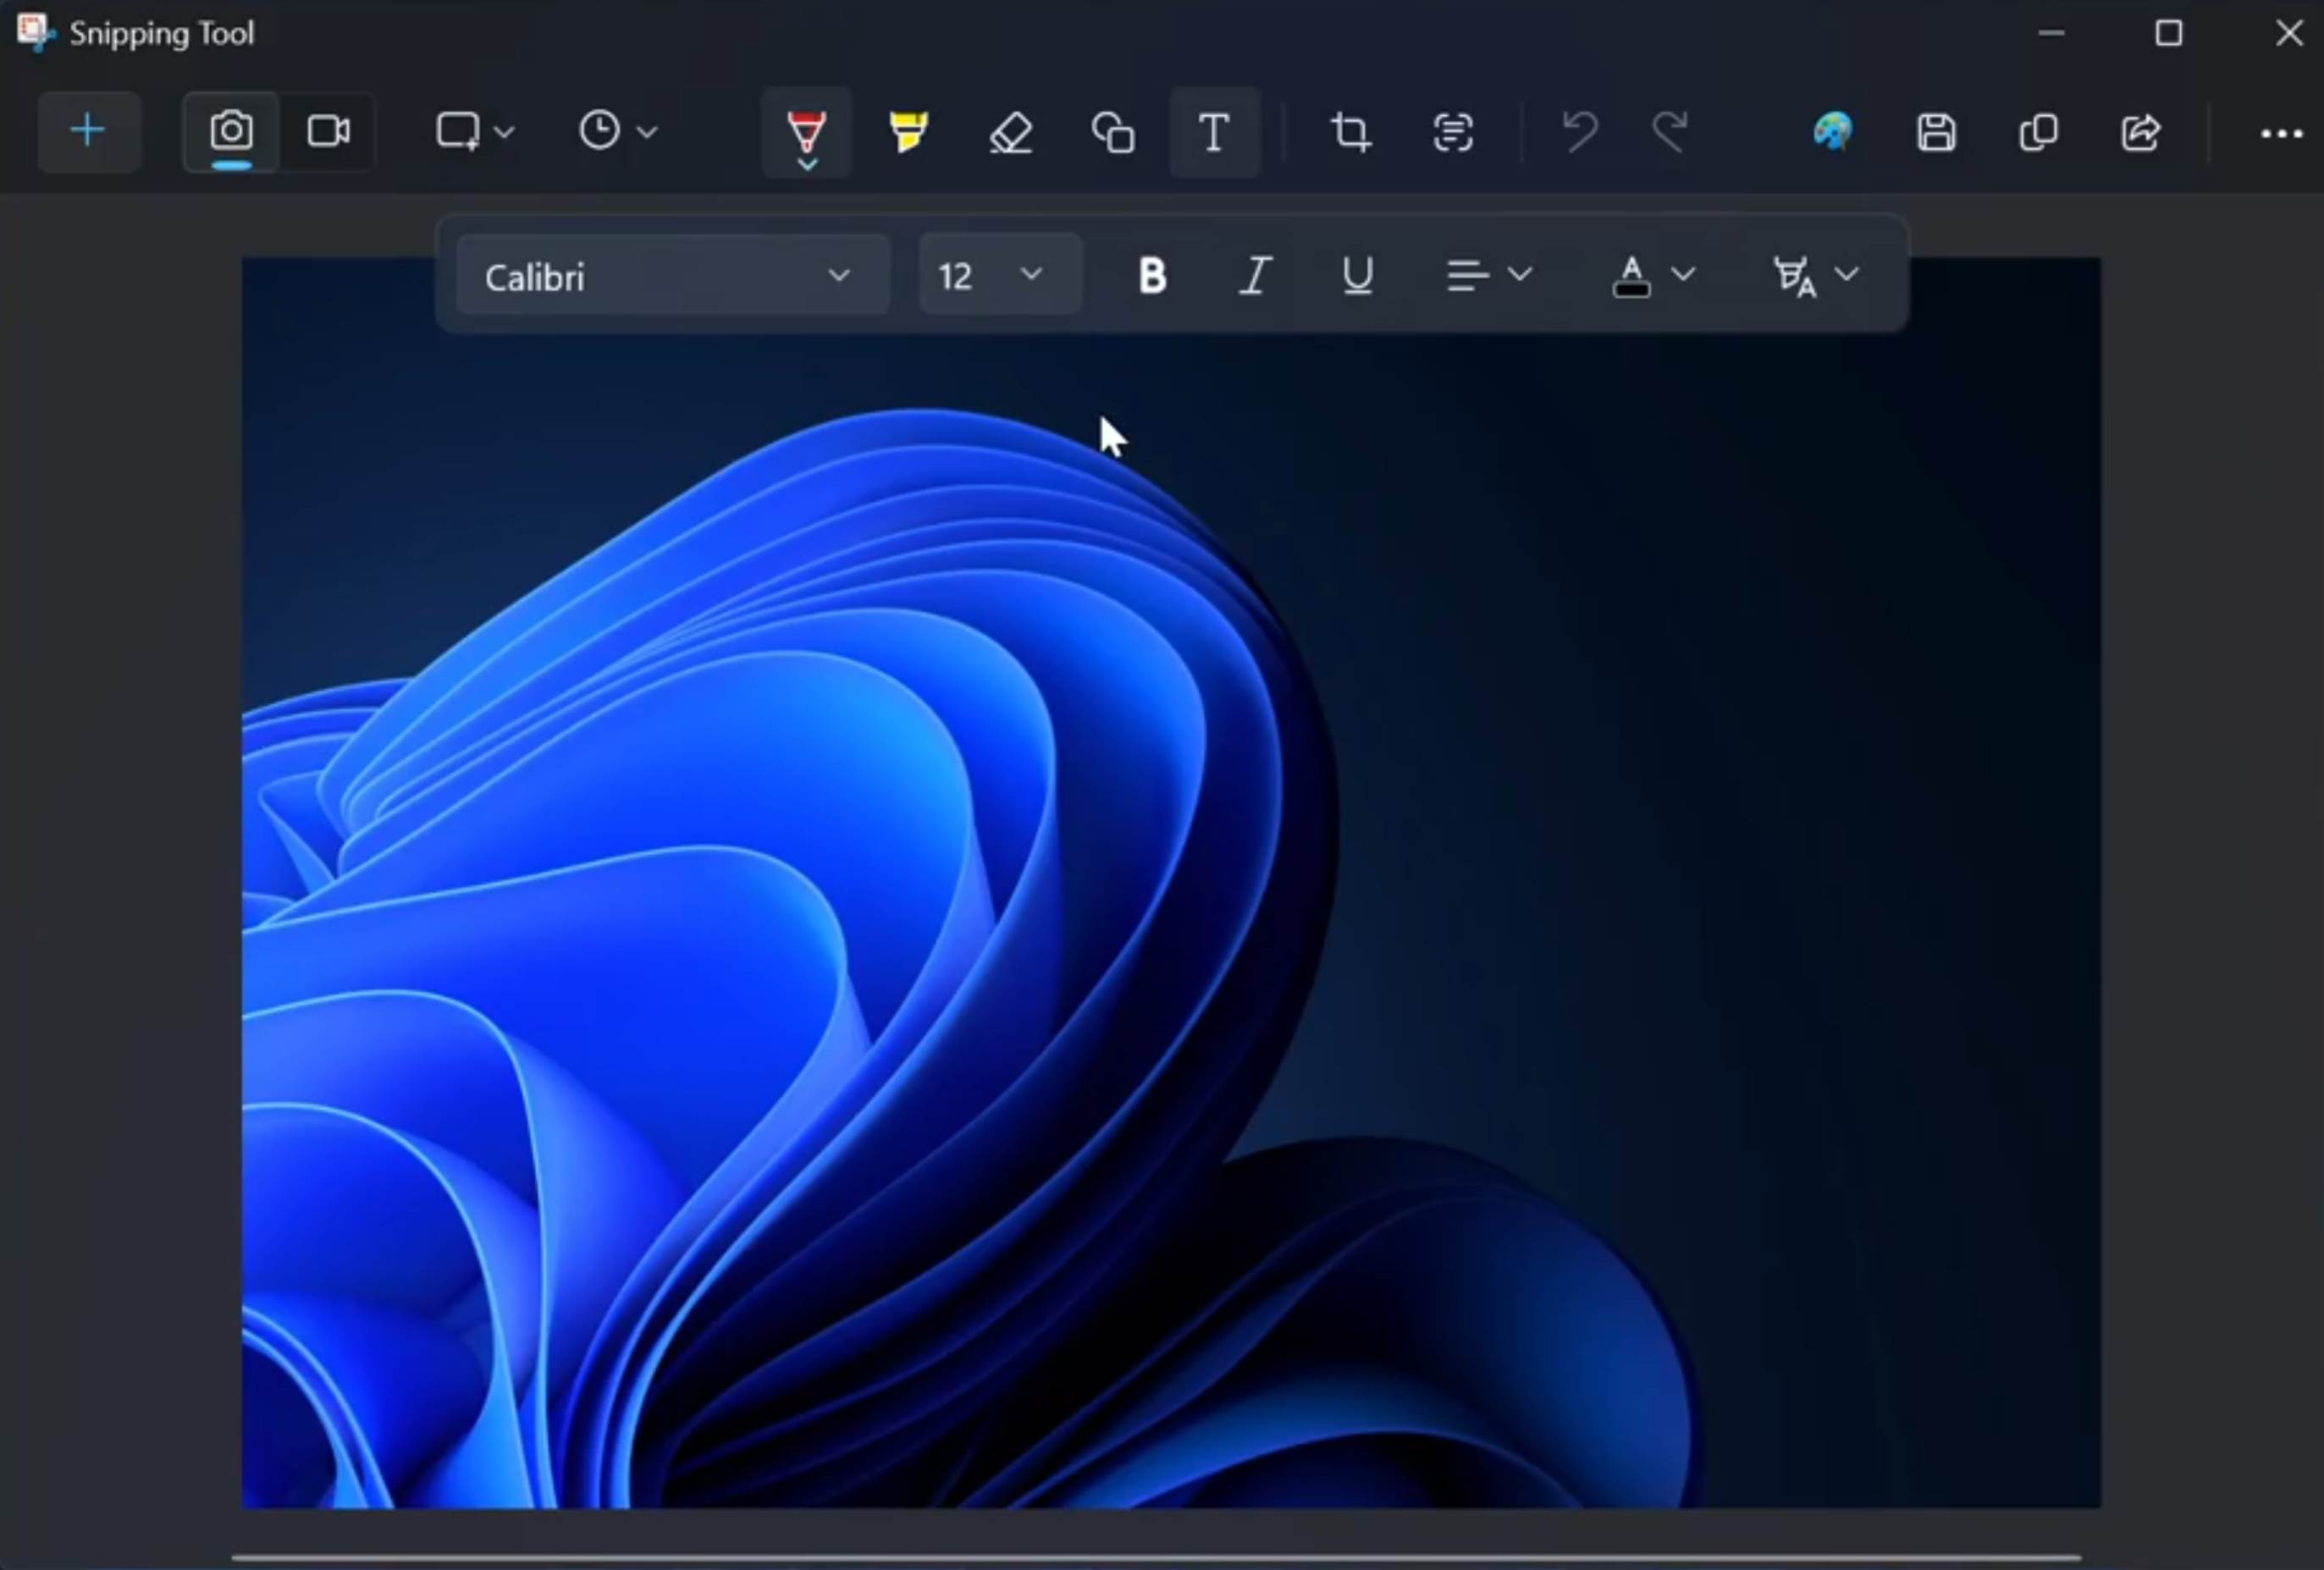
Task: Select the yellow highlighter tool
Action: (x=908, y=131)
